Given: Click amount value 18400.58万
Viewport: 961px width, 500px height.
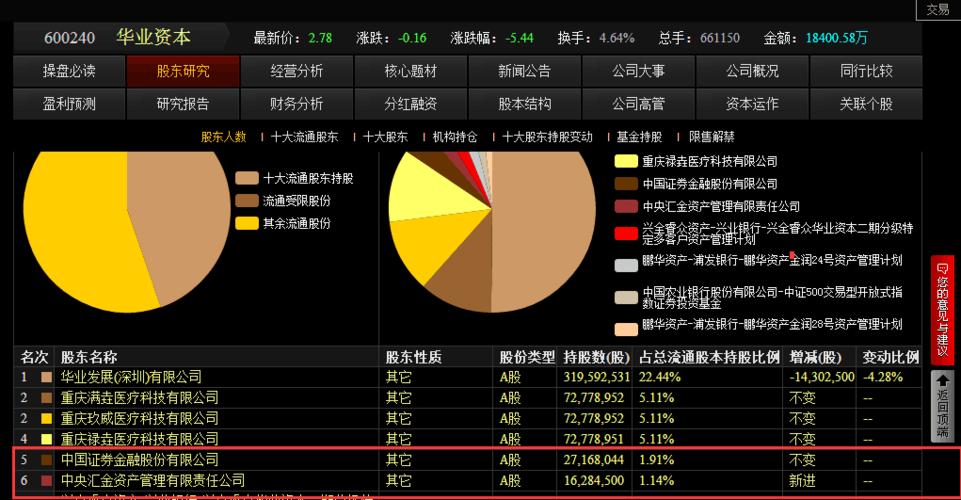Looking at the screenshot, I should 836,38.
